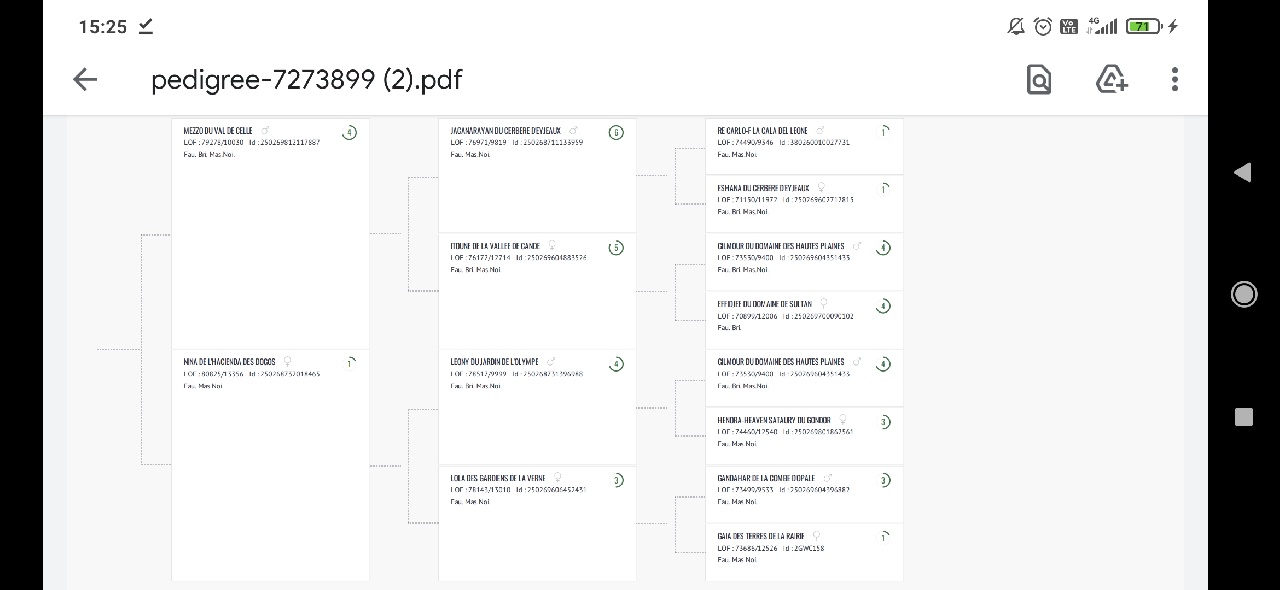Screen dimensions: 1280x590
Task: Go back using the arrow beside the file name
Action: [85, 80]
